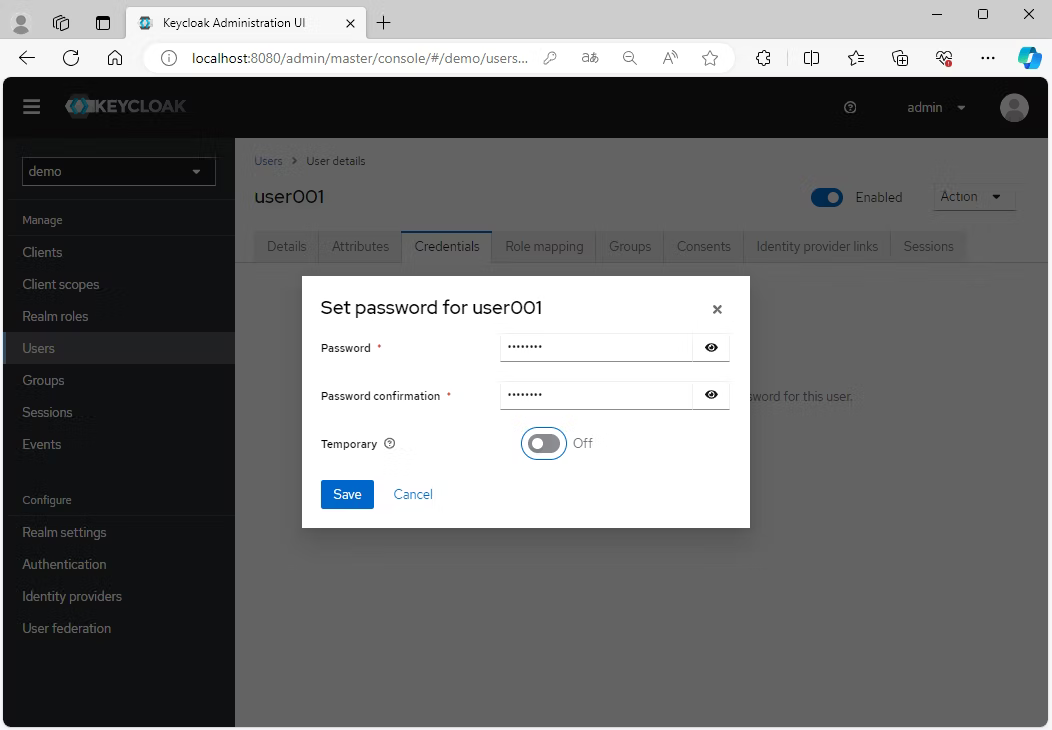Expand the admin account dropdown
This screenshot has width=1052, height=730.
tap(936, 108)
